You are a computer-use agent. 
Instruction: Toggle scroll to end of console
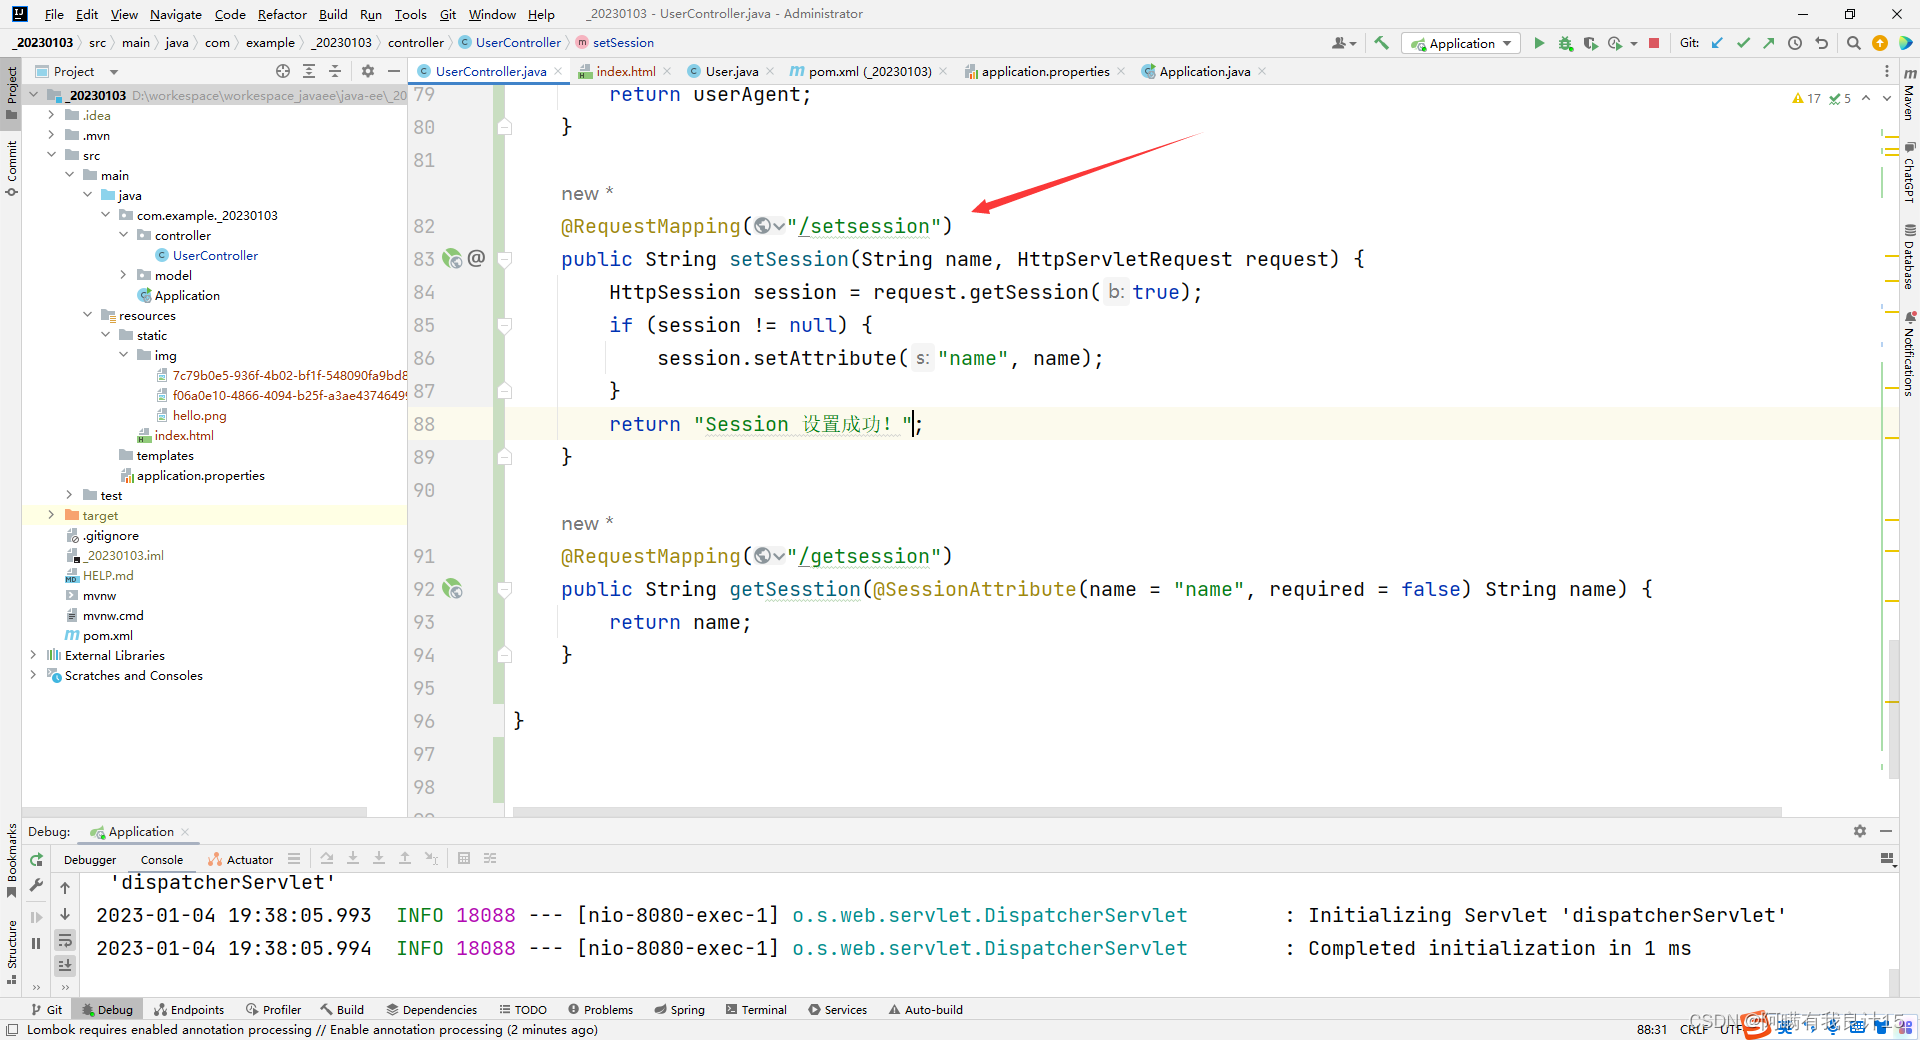pyautogui.click(x=65, y=965)
